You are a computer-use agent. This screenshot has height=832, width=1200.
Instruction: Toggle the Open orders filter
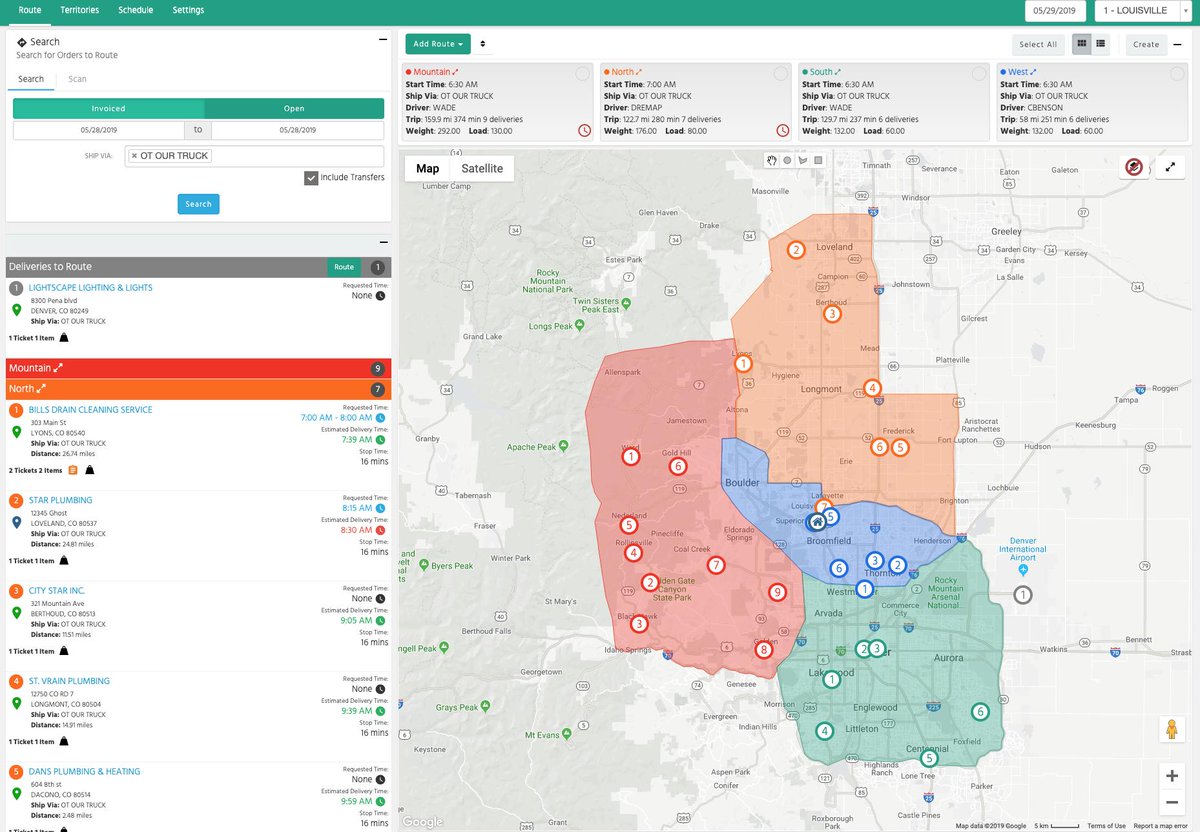(x=293, y=108)
